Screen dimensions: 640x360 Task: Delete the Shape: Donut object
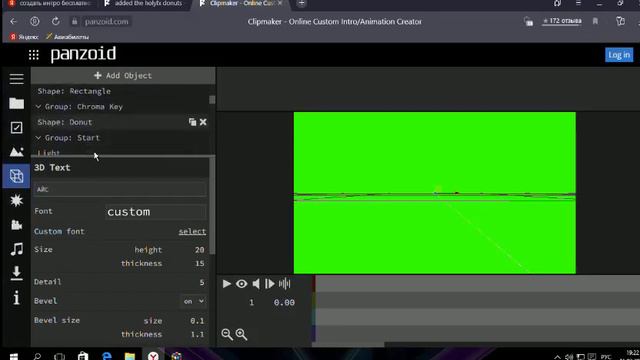(x=203, y=122)
